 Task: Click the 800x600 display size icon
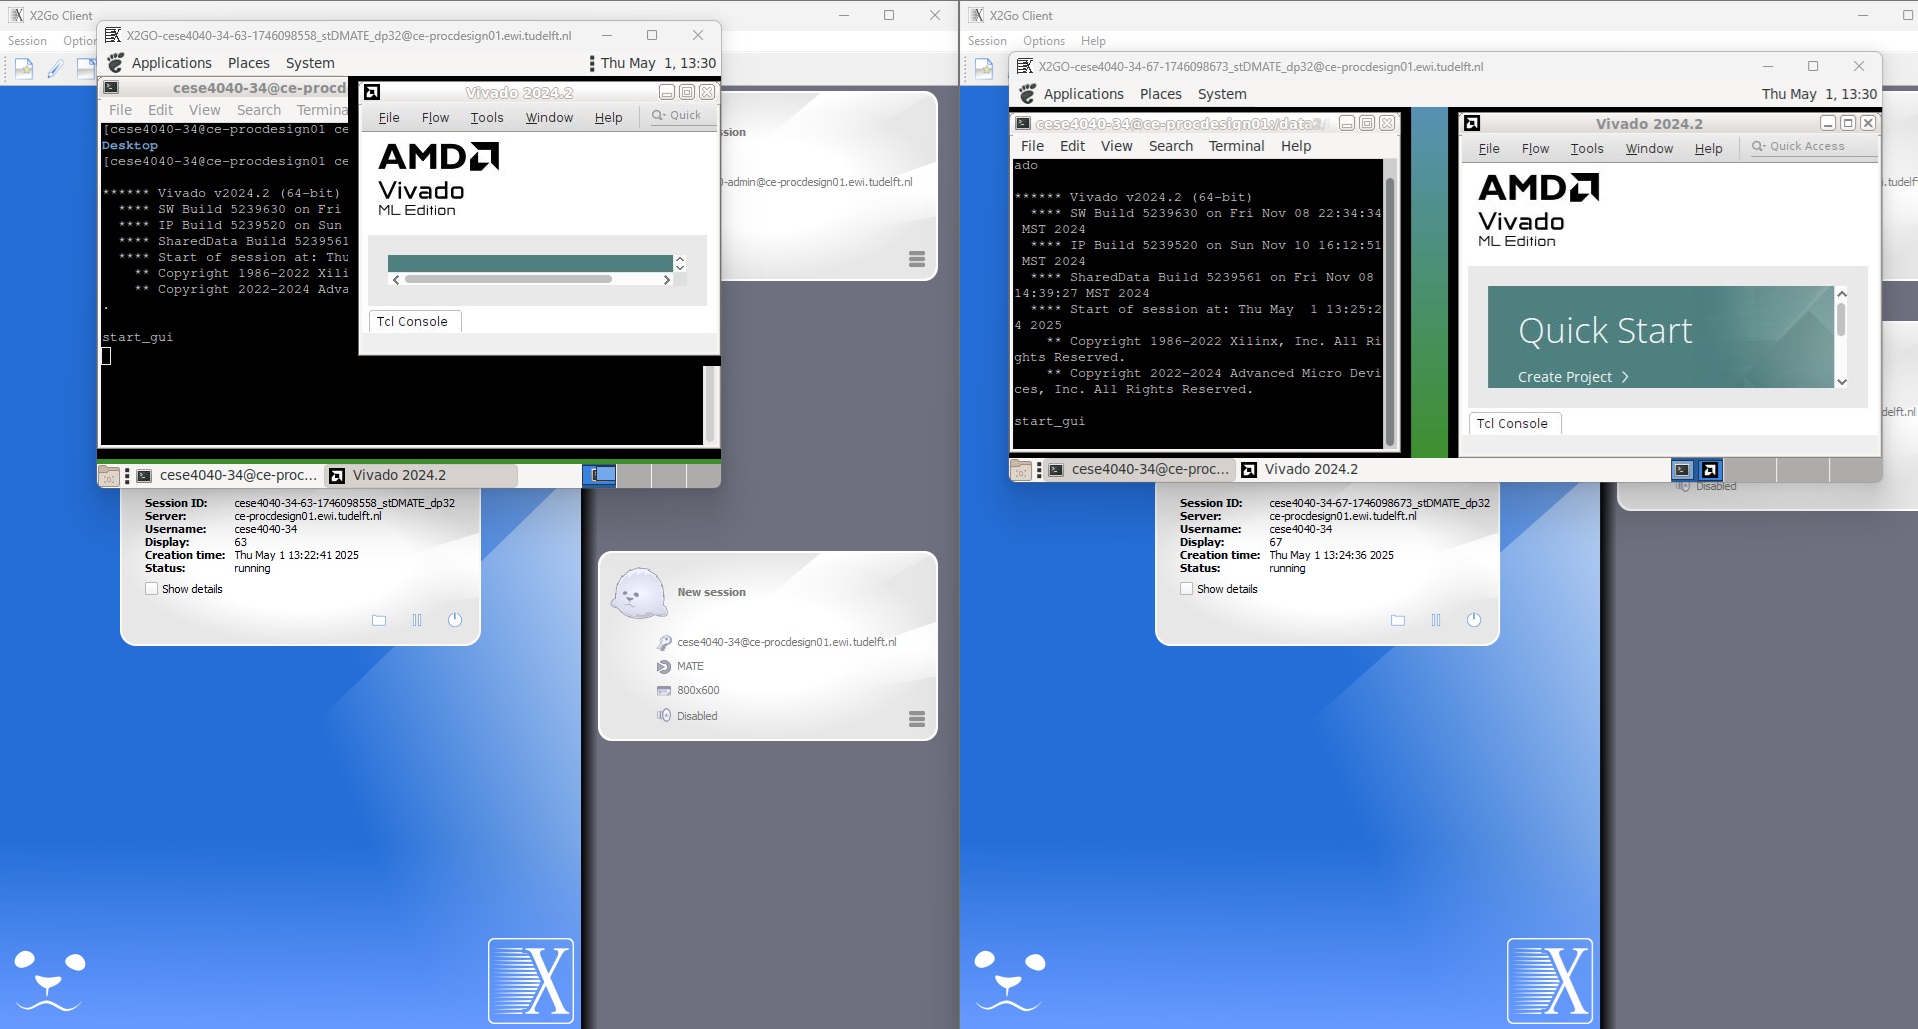664,690
